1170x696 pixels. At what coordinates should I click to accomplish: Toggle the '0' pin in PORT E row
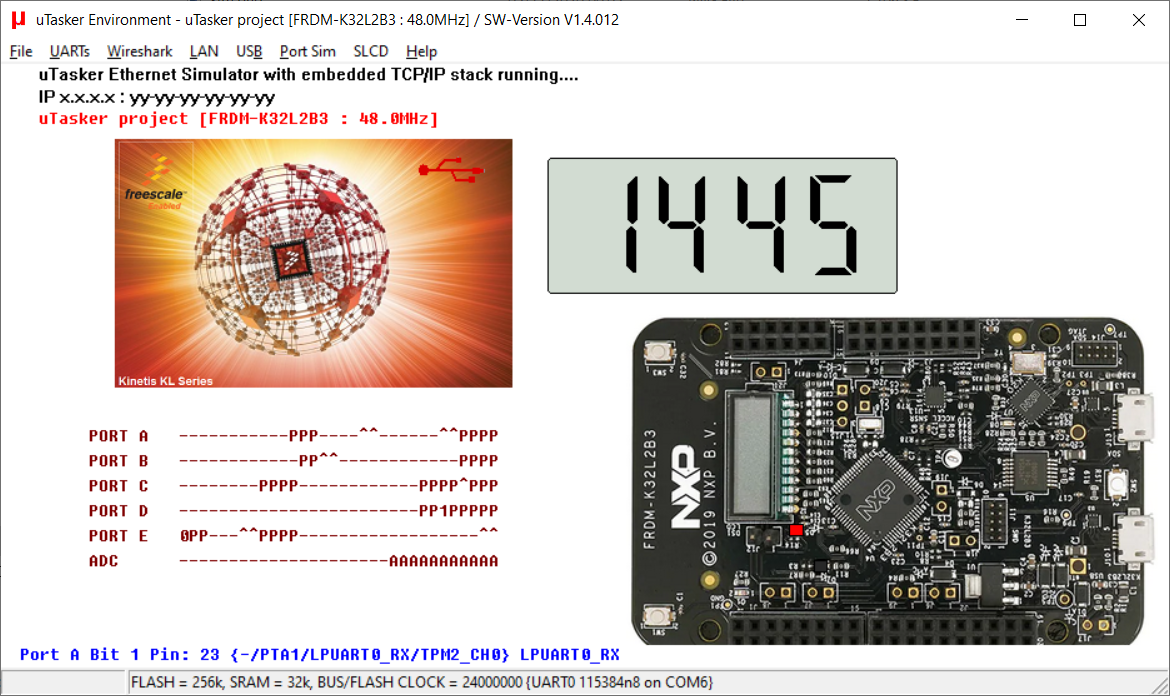click(184, 536)
